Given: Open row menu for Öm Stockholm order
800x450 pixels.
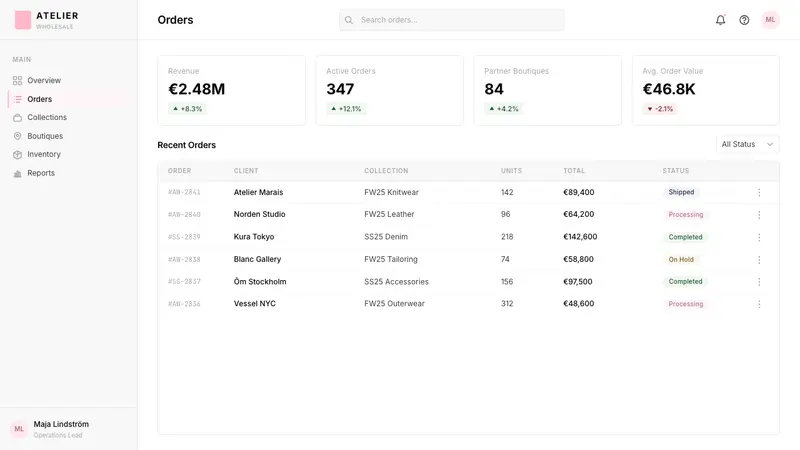Looking at the screenshot, I should coord(759,282).
